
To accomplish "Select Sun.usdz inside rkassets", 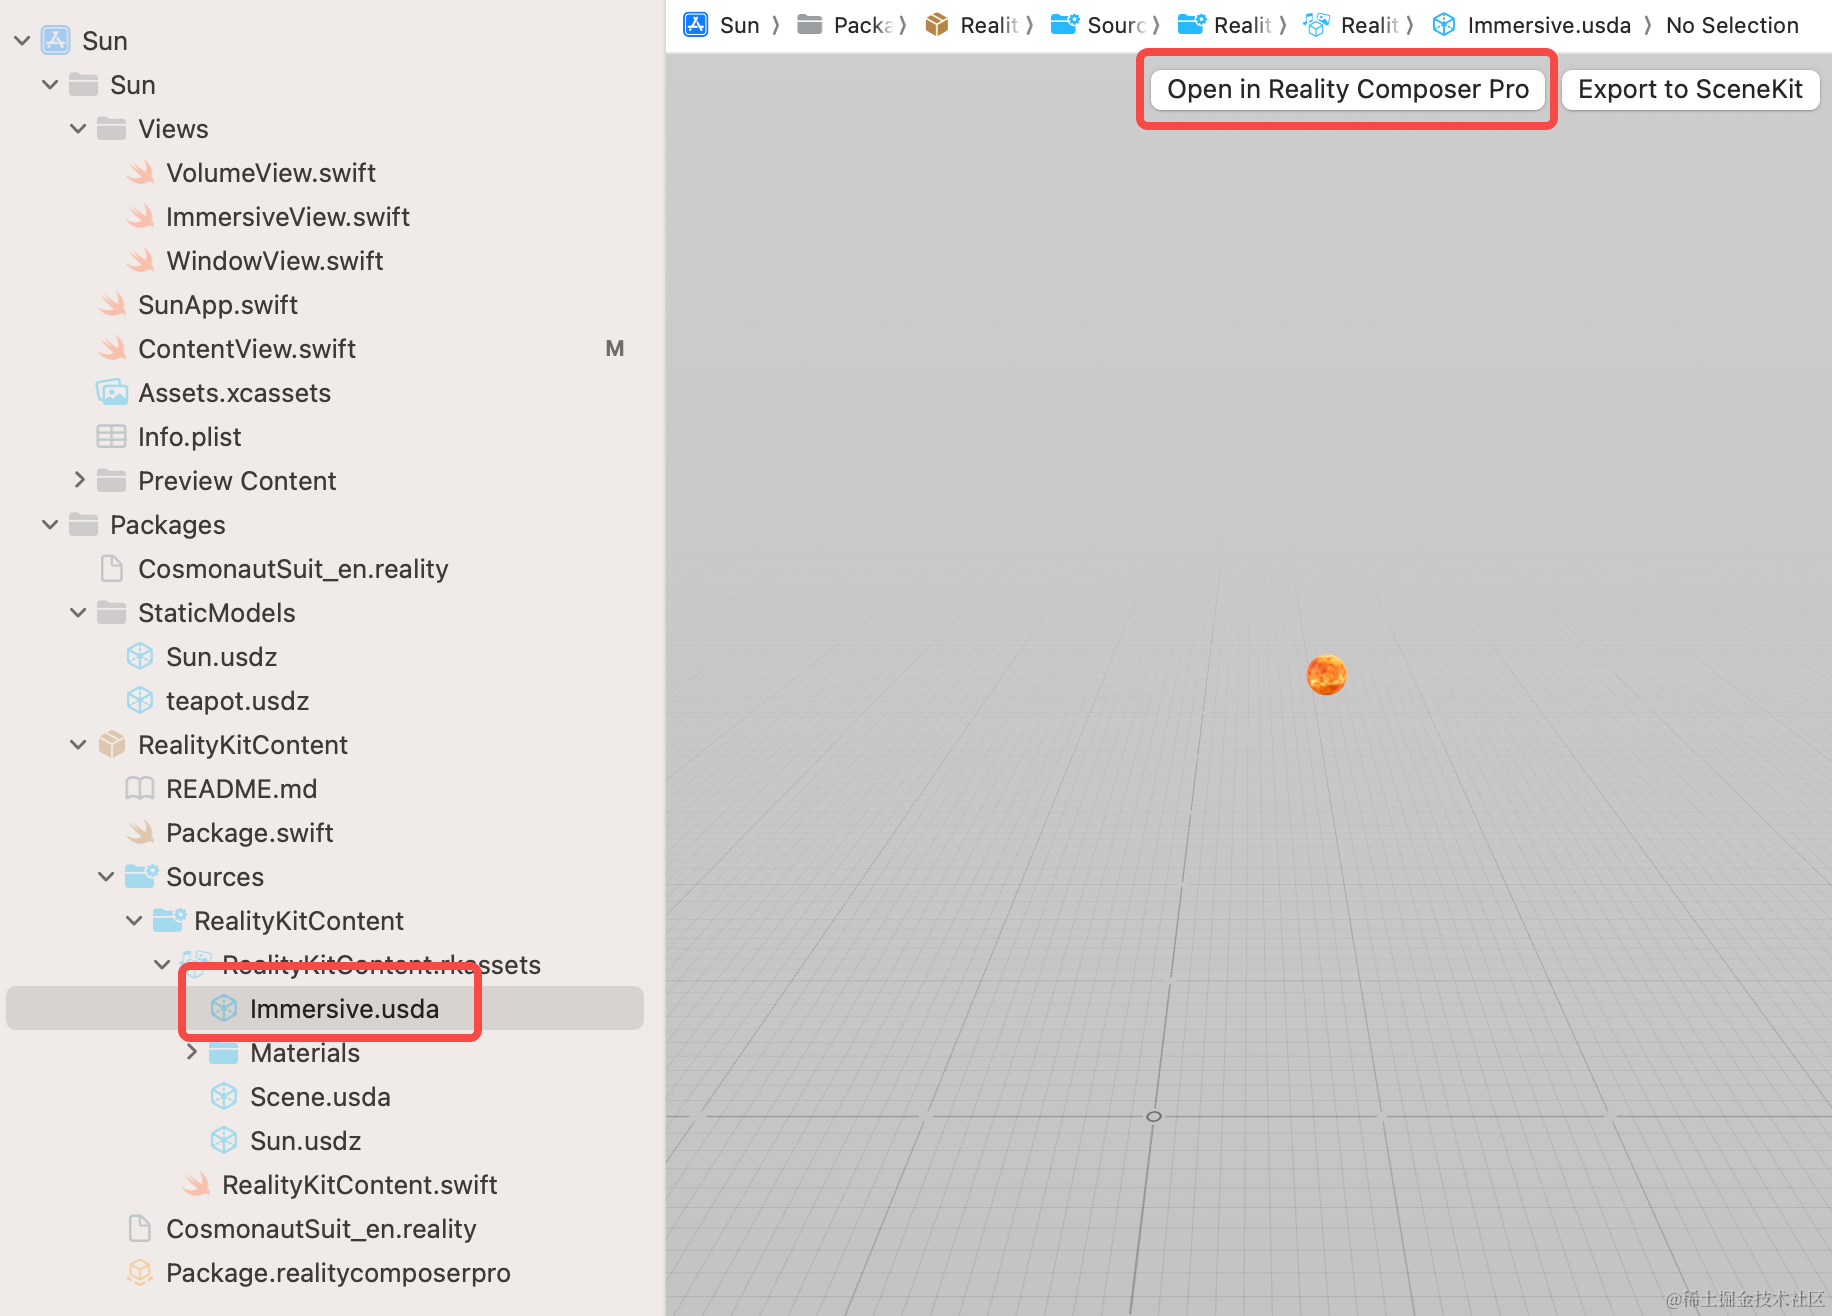I will tap(305, 1141).
